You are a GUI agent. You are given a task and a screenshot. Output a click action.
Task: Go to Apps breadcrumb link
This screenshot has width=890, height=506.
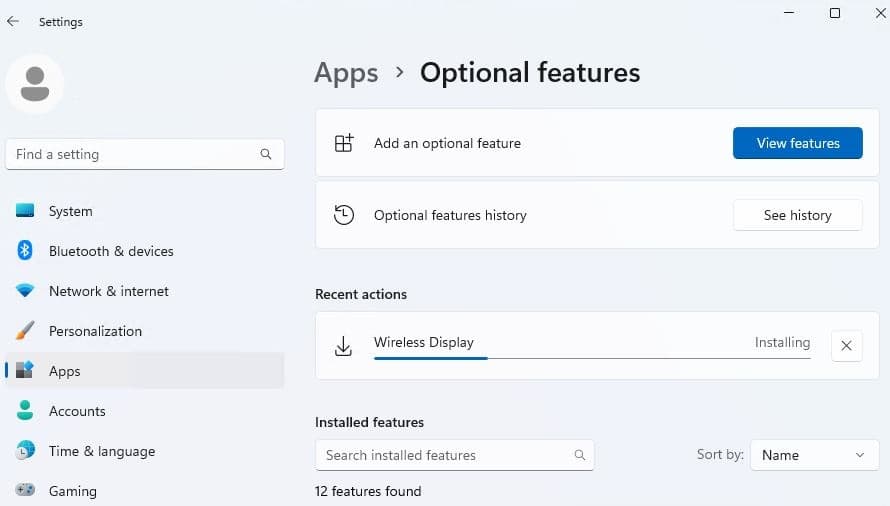pyautogui.click(x=346, y=73)
